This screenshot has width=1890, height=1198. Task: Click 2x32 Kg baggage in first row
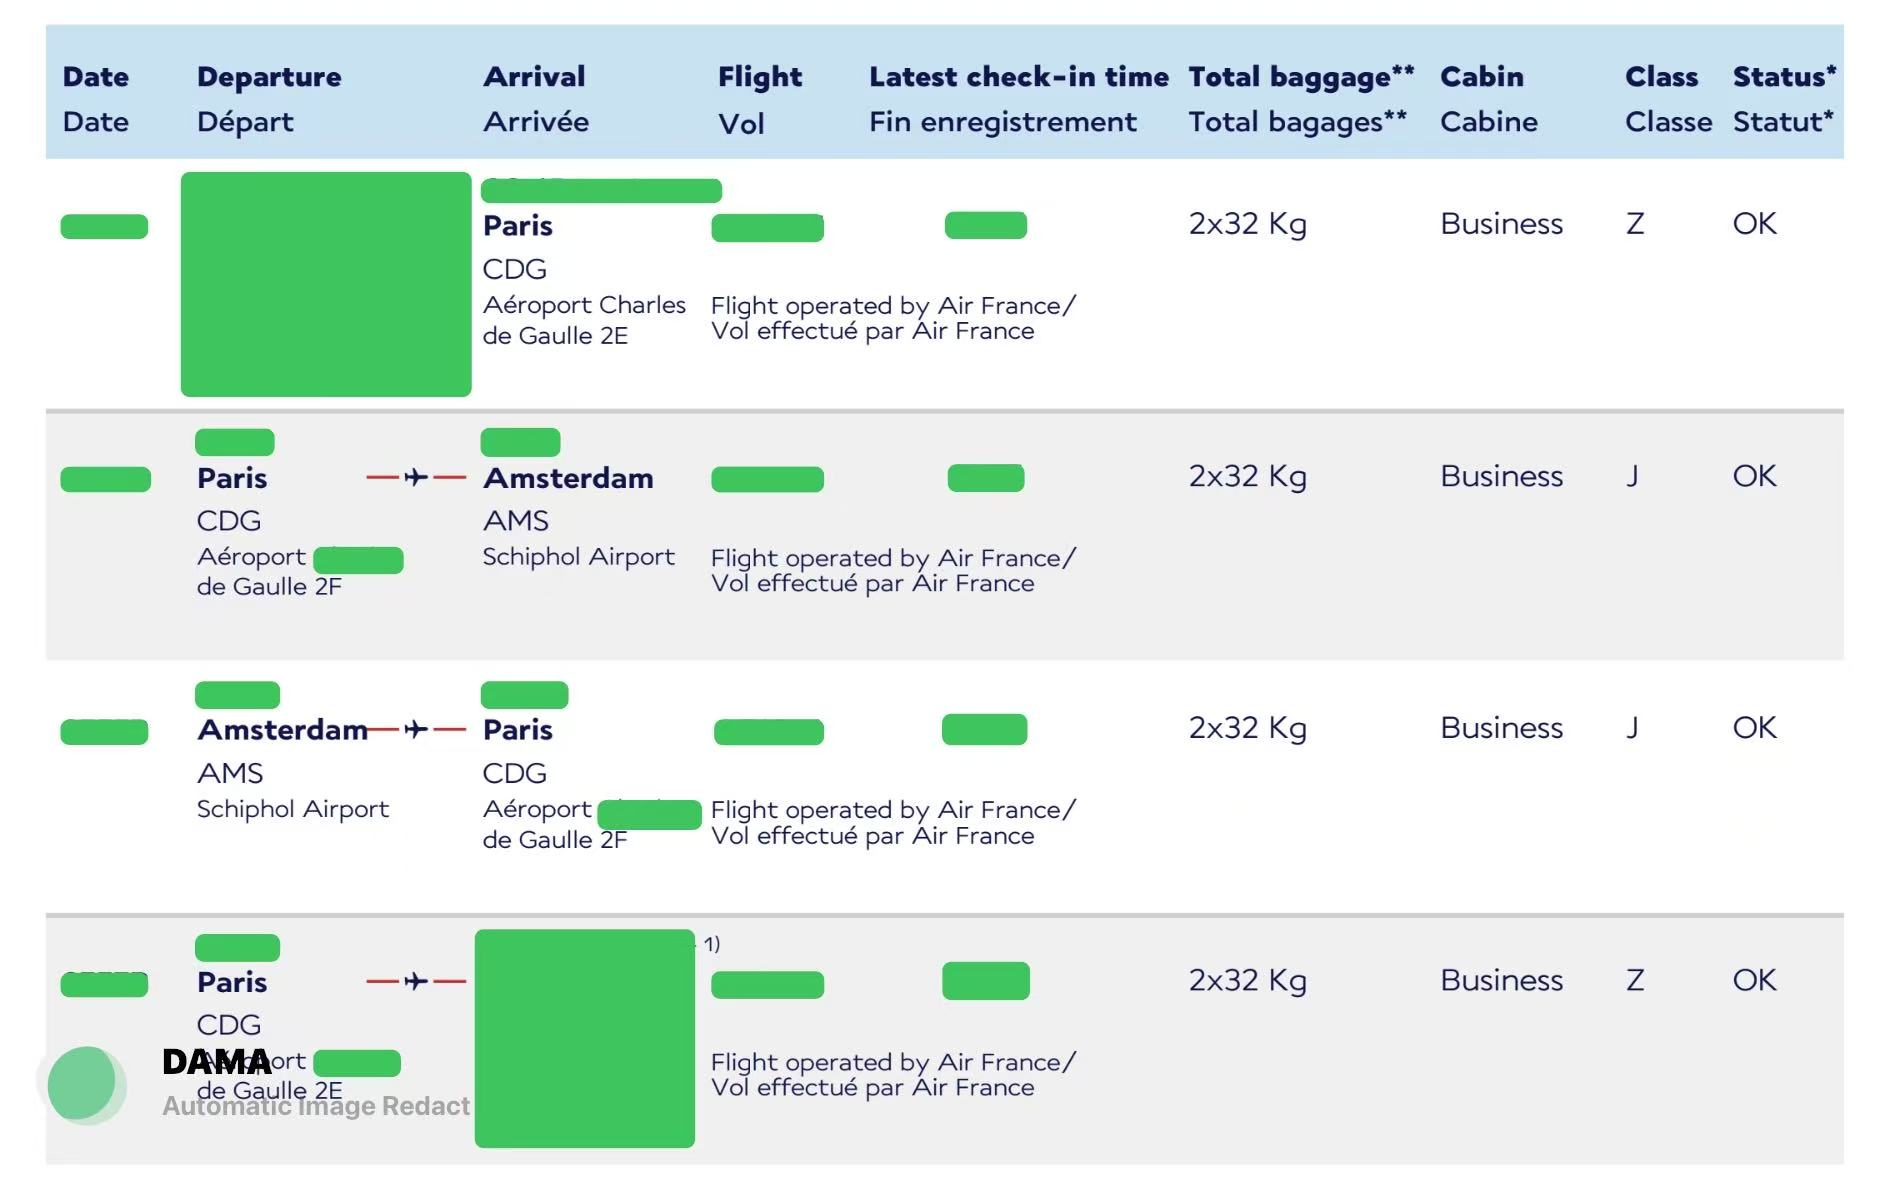click(1247, 224)
